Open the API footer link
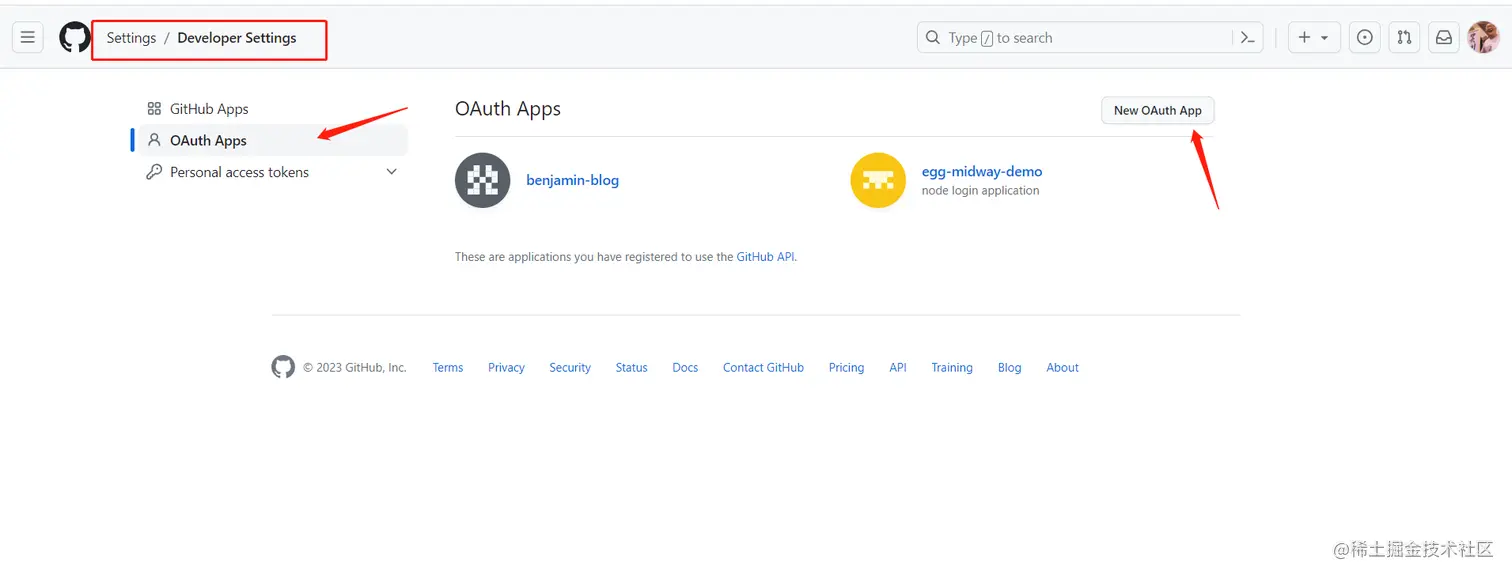1512x578 pixels. pyautogui.click(x=898, y=368)
